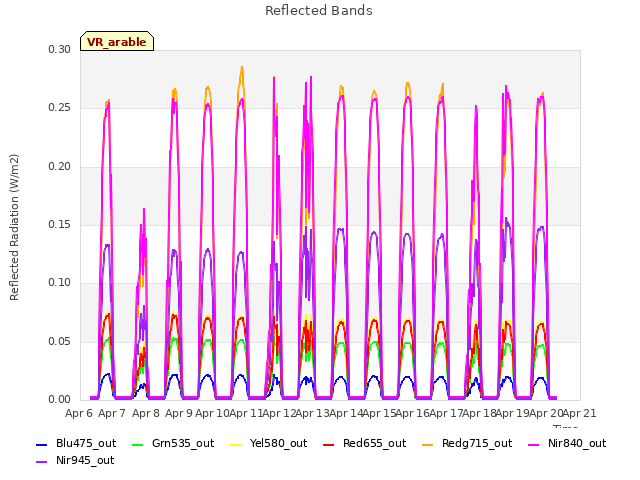640x480 pixels.
Task: Click the Apr 19 x-axis label
Action: 513,414
